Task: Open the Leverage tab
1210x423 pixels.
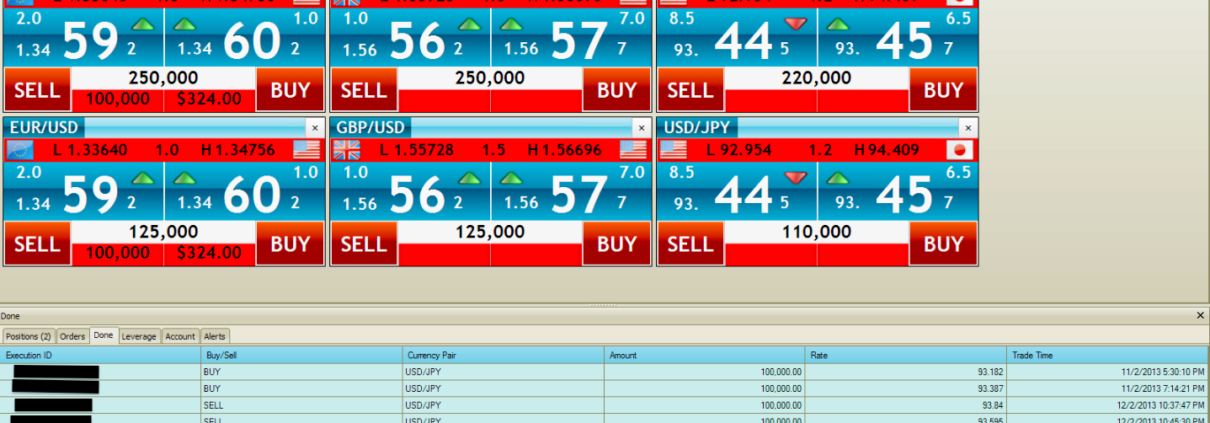Action: (139, 336)
